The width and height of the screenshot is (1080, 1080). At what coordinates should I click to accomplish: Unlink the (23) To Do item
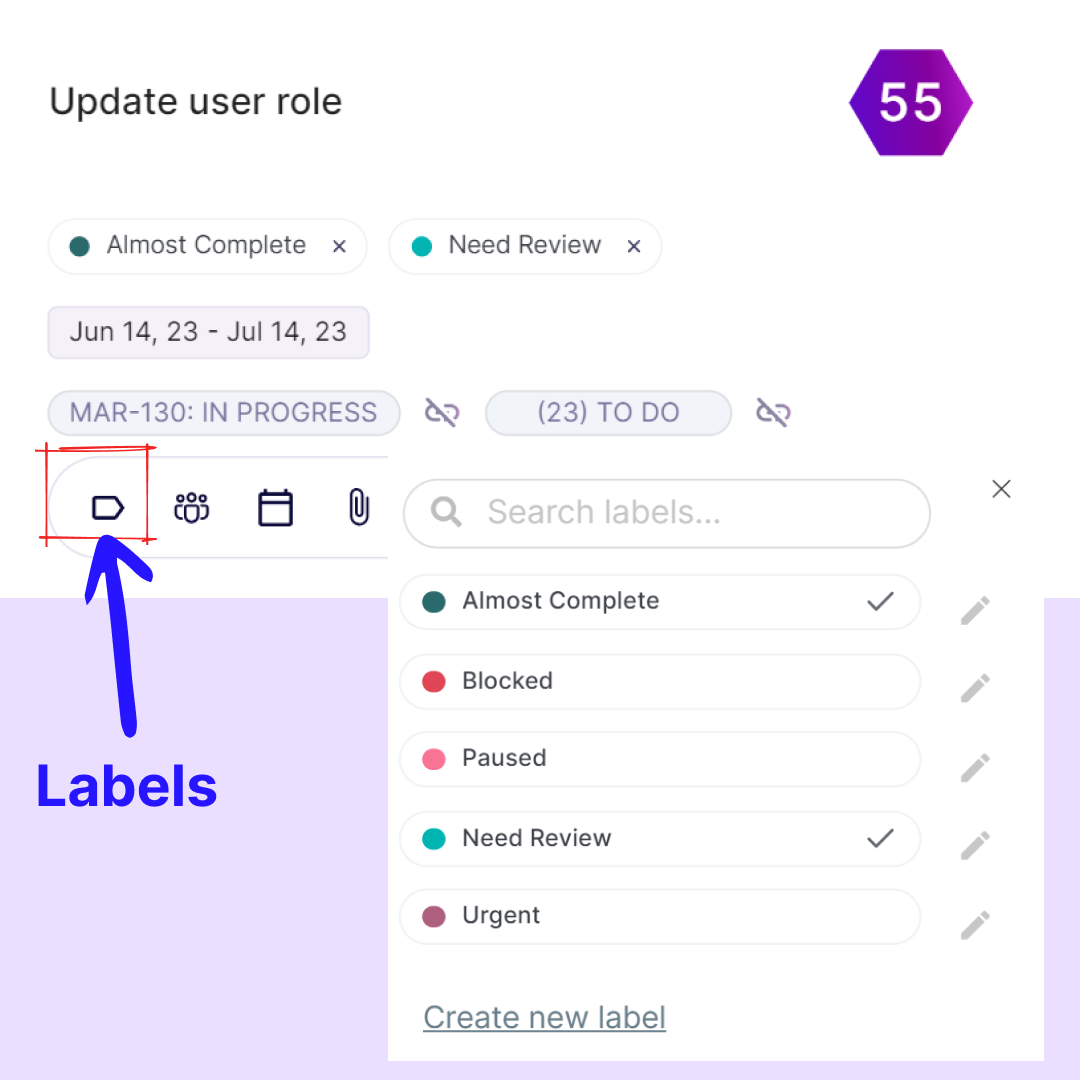[x=773, y=412]
